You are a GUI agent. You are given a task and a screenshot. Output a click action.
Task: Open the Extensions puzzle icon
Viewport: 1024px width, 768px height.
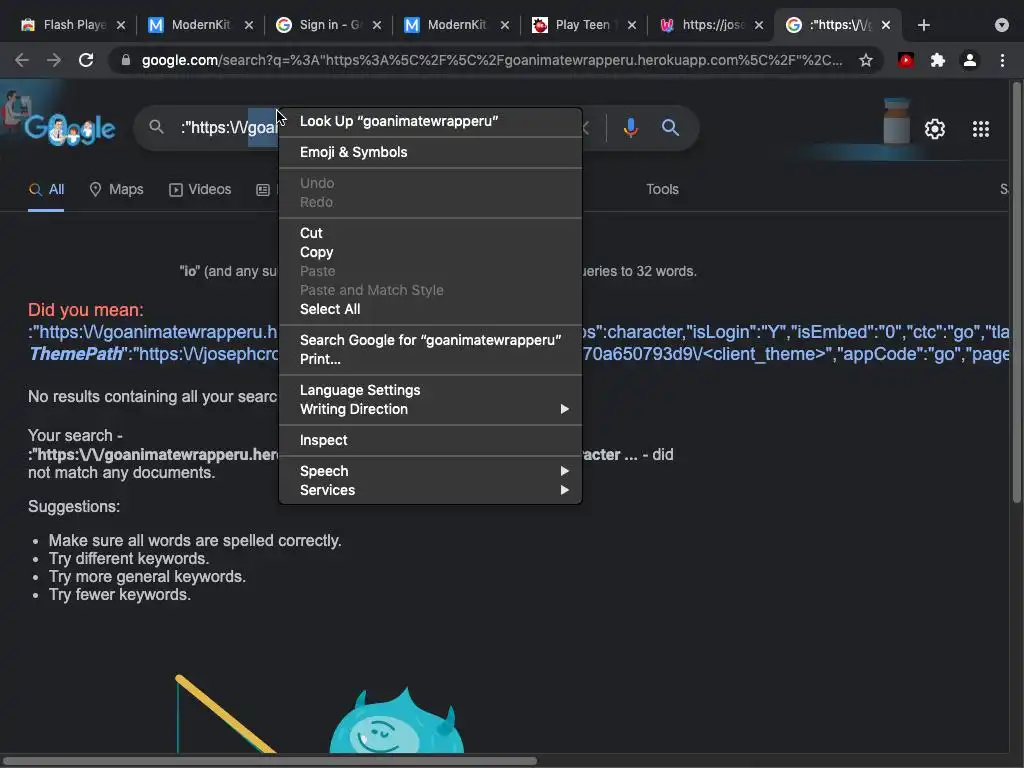point(938,61)
